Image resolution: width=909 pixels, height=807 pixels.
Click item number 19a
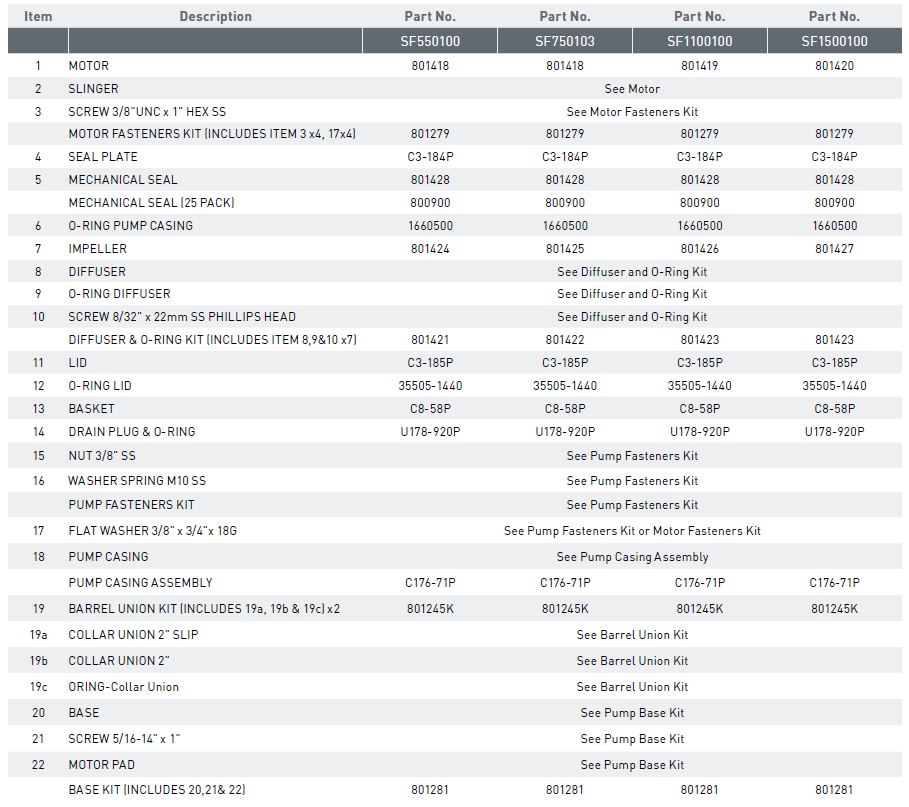[38, 635]
